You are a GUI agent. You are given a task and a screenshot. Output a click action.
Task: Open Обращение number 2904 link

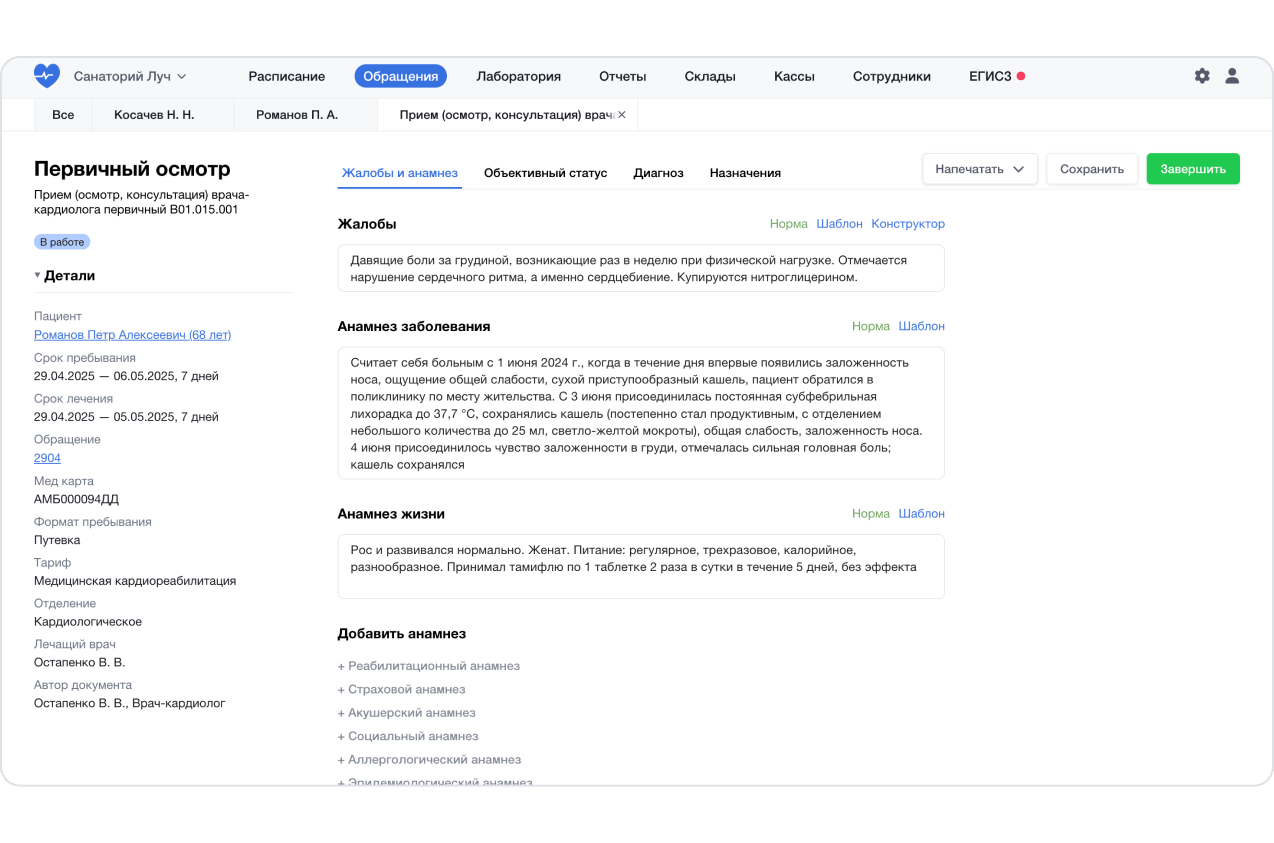pyautogui.click(x=47, y=458)
